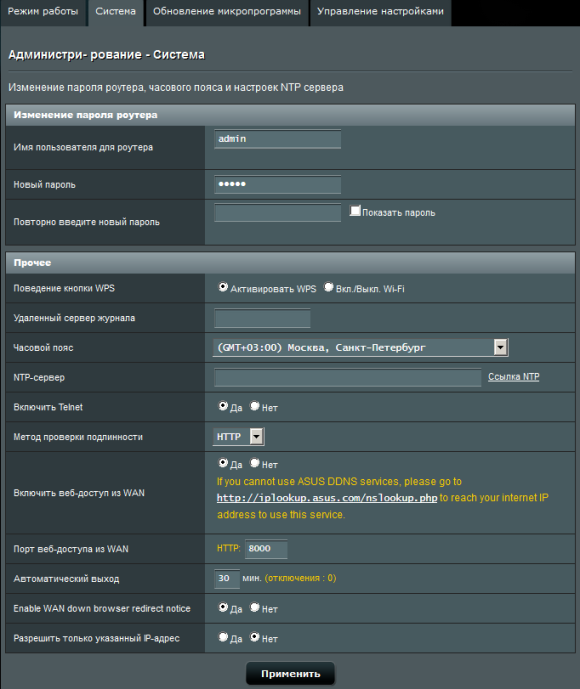This screenshot has height=689, width=580.
Task: Click the Применить button
Action: point(290,674)
